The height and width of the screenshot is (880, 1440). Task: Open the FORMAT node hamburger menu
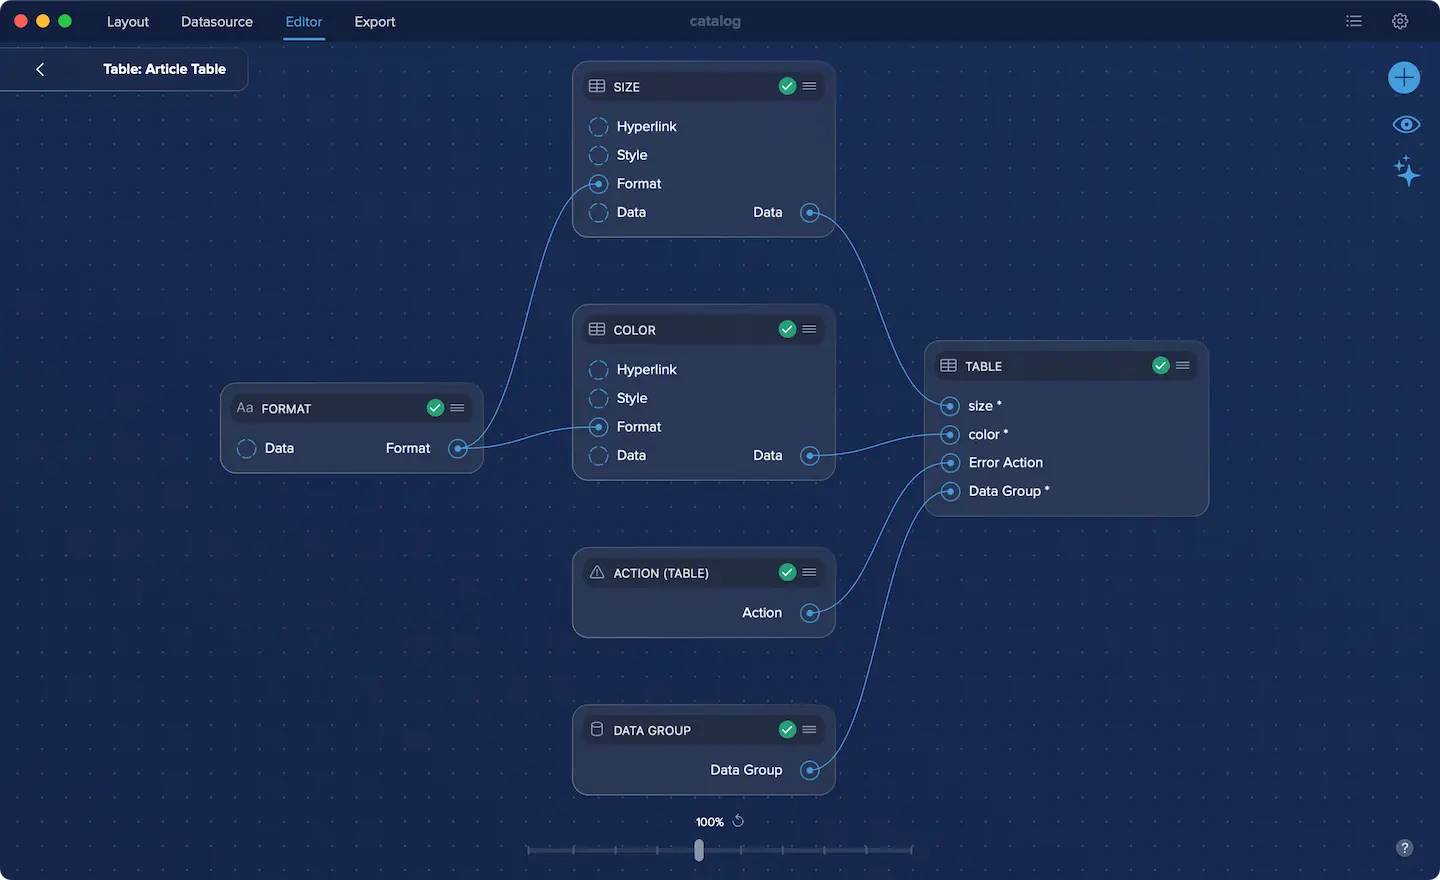[457, 407]
